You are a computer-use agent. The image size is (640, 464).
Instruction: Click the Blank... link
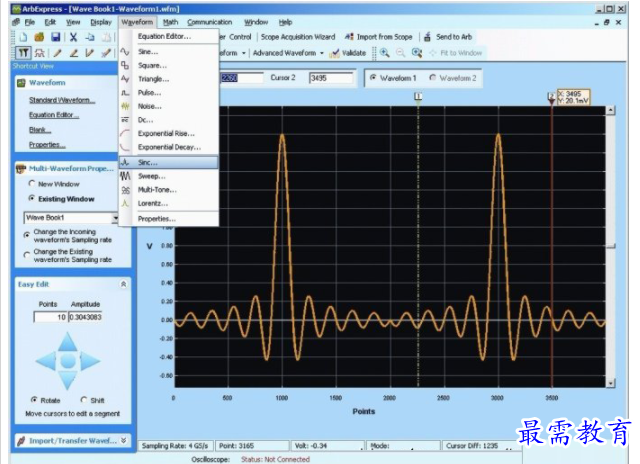[40, 130]
